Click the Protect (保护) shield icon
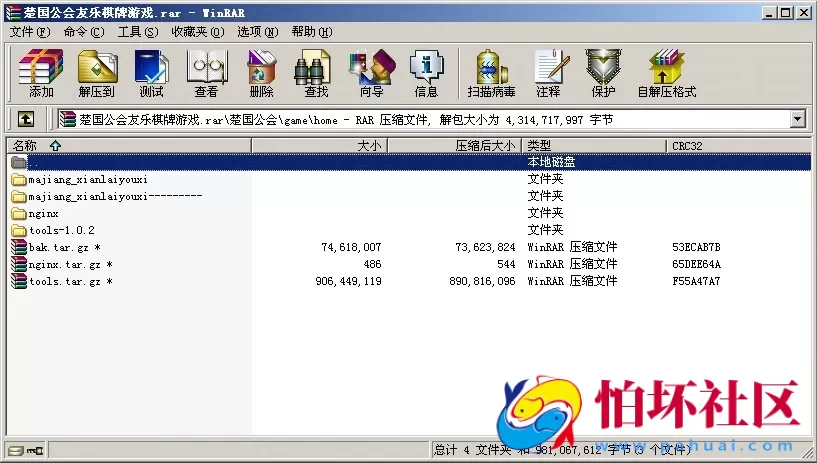Viewport: 817px width, 463px height. [603, 73]
